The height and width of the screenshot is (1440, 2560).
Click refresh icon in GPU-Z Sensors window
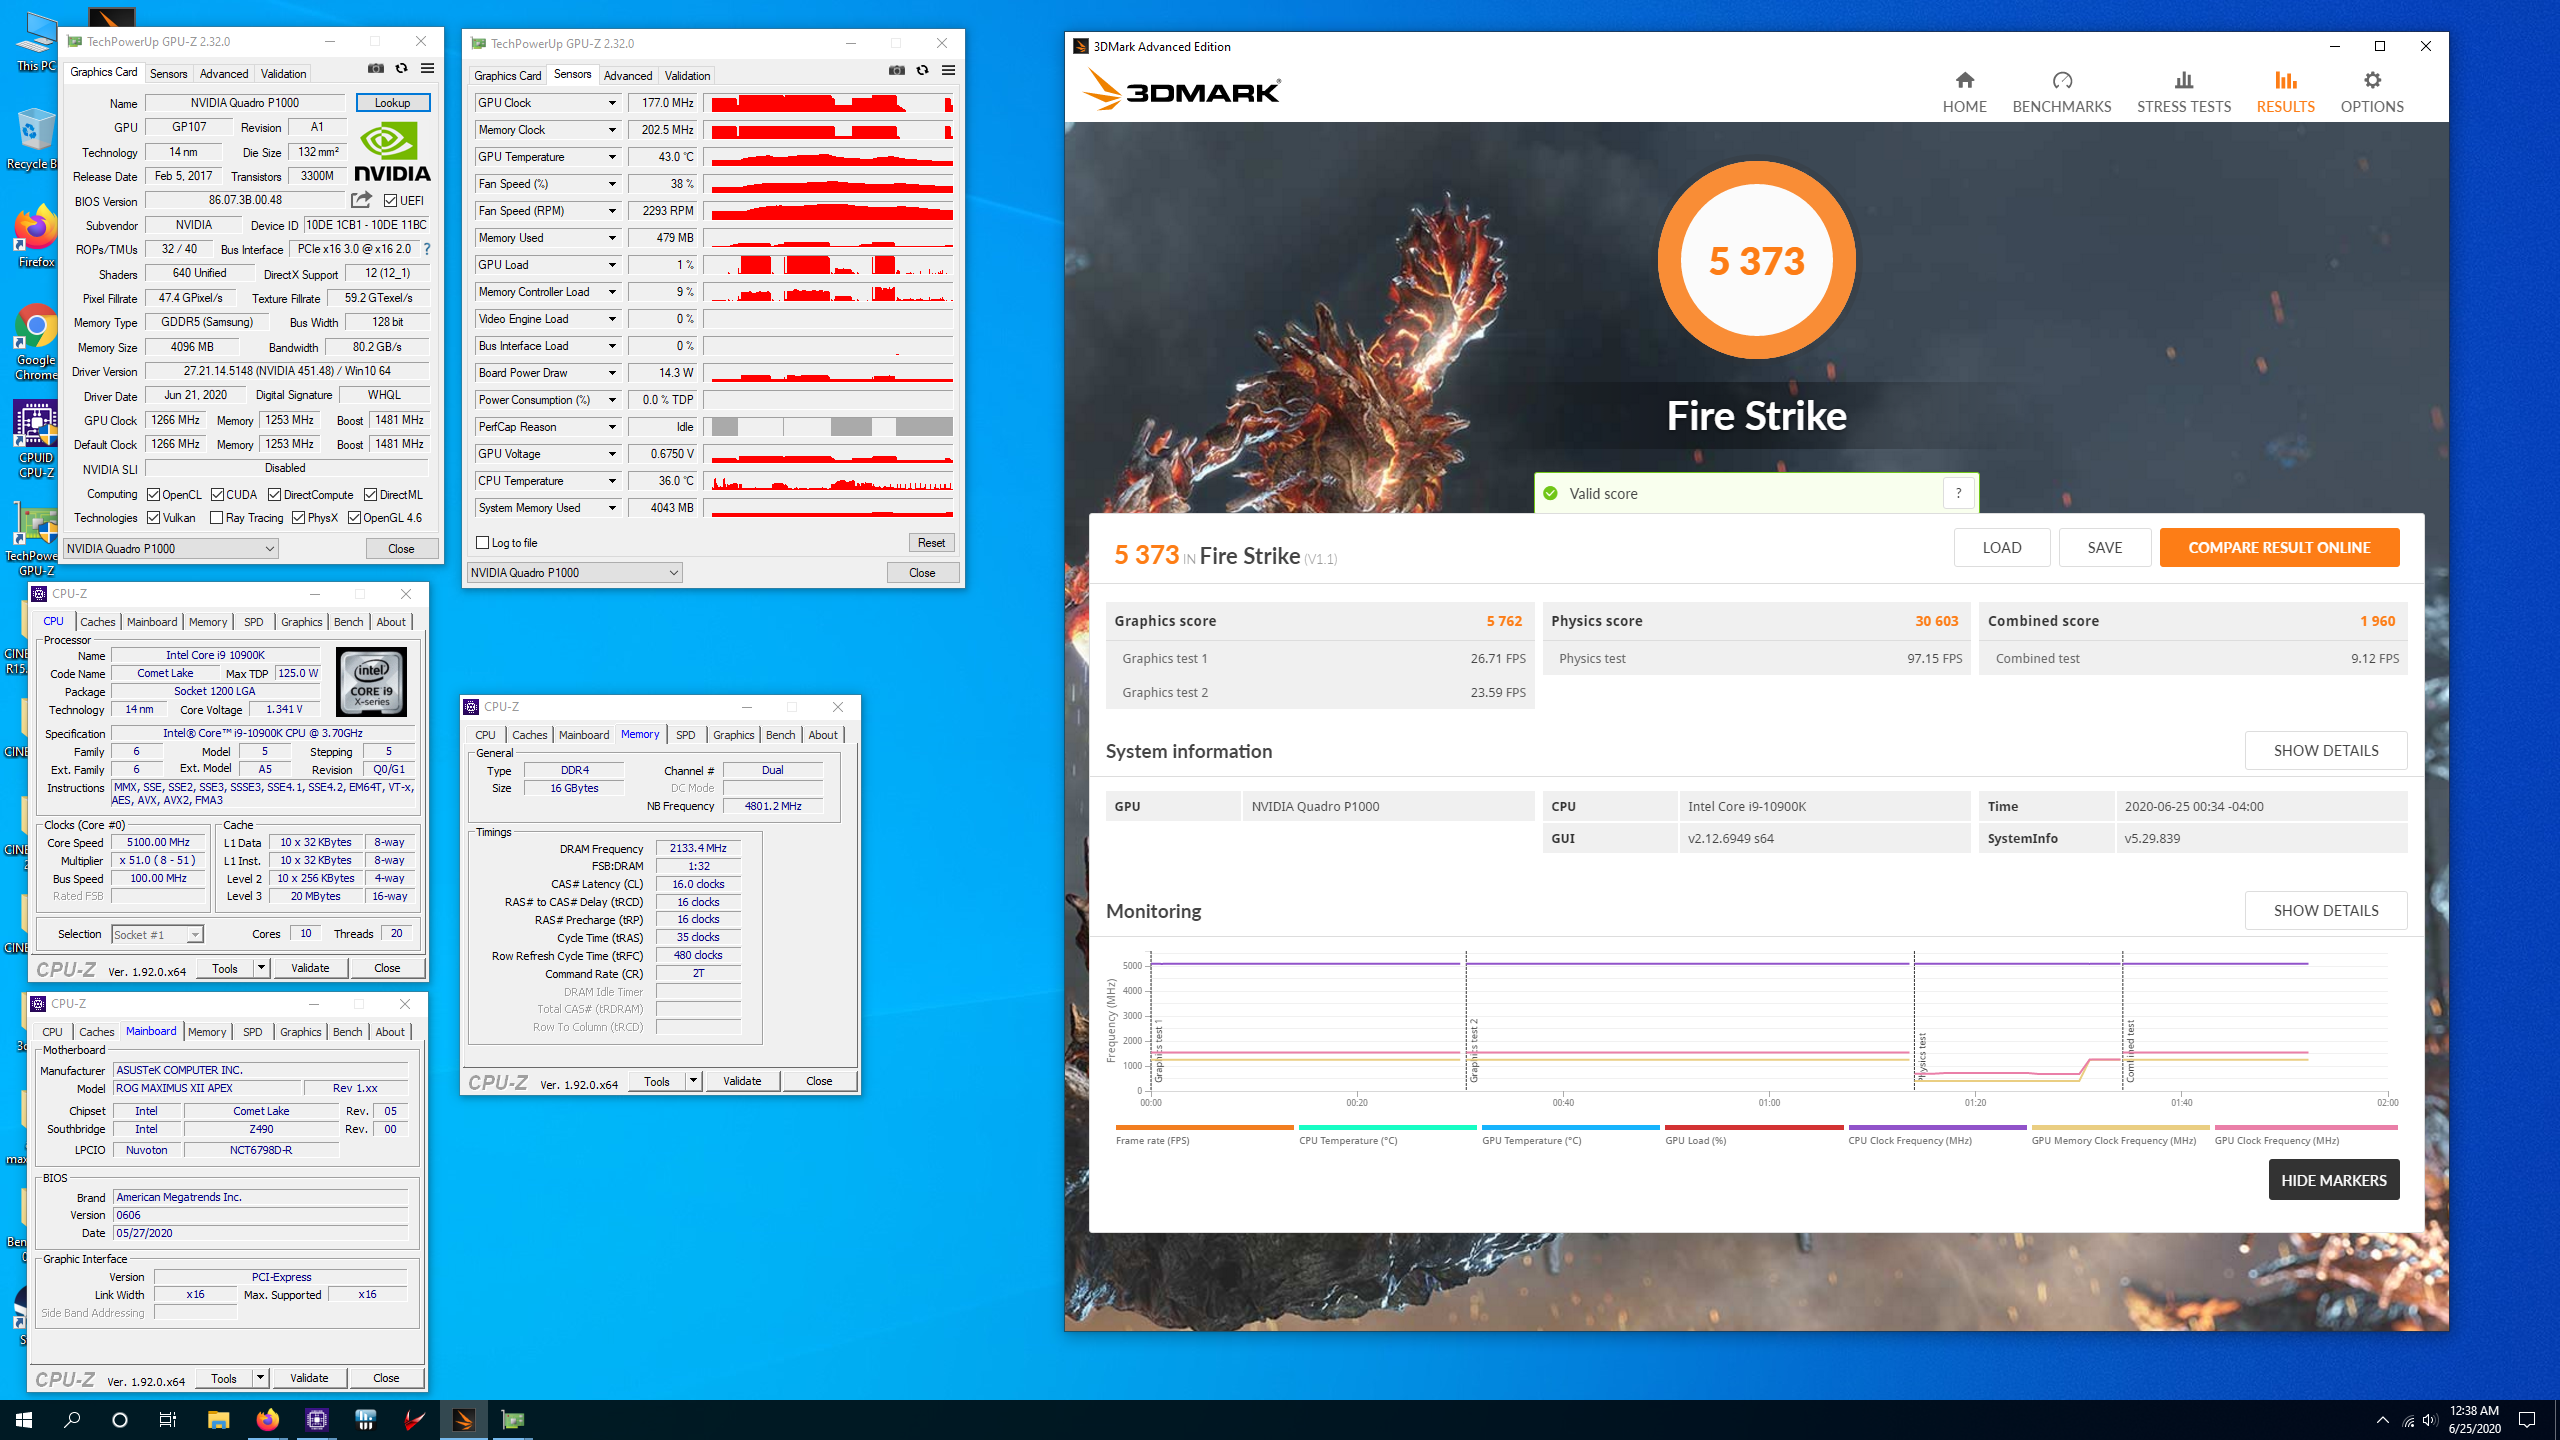tap(922, 70)
